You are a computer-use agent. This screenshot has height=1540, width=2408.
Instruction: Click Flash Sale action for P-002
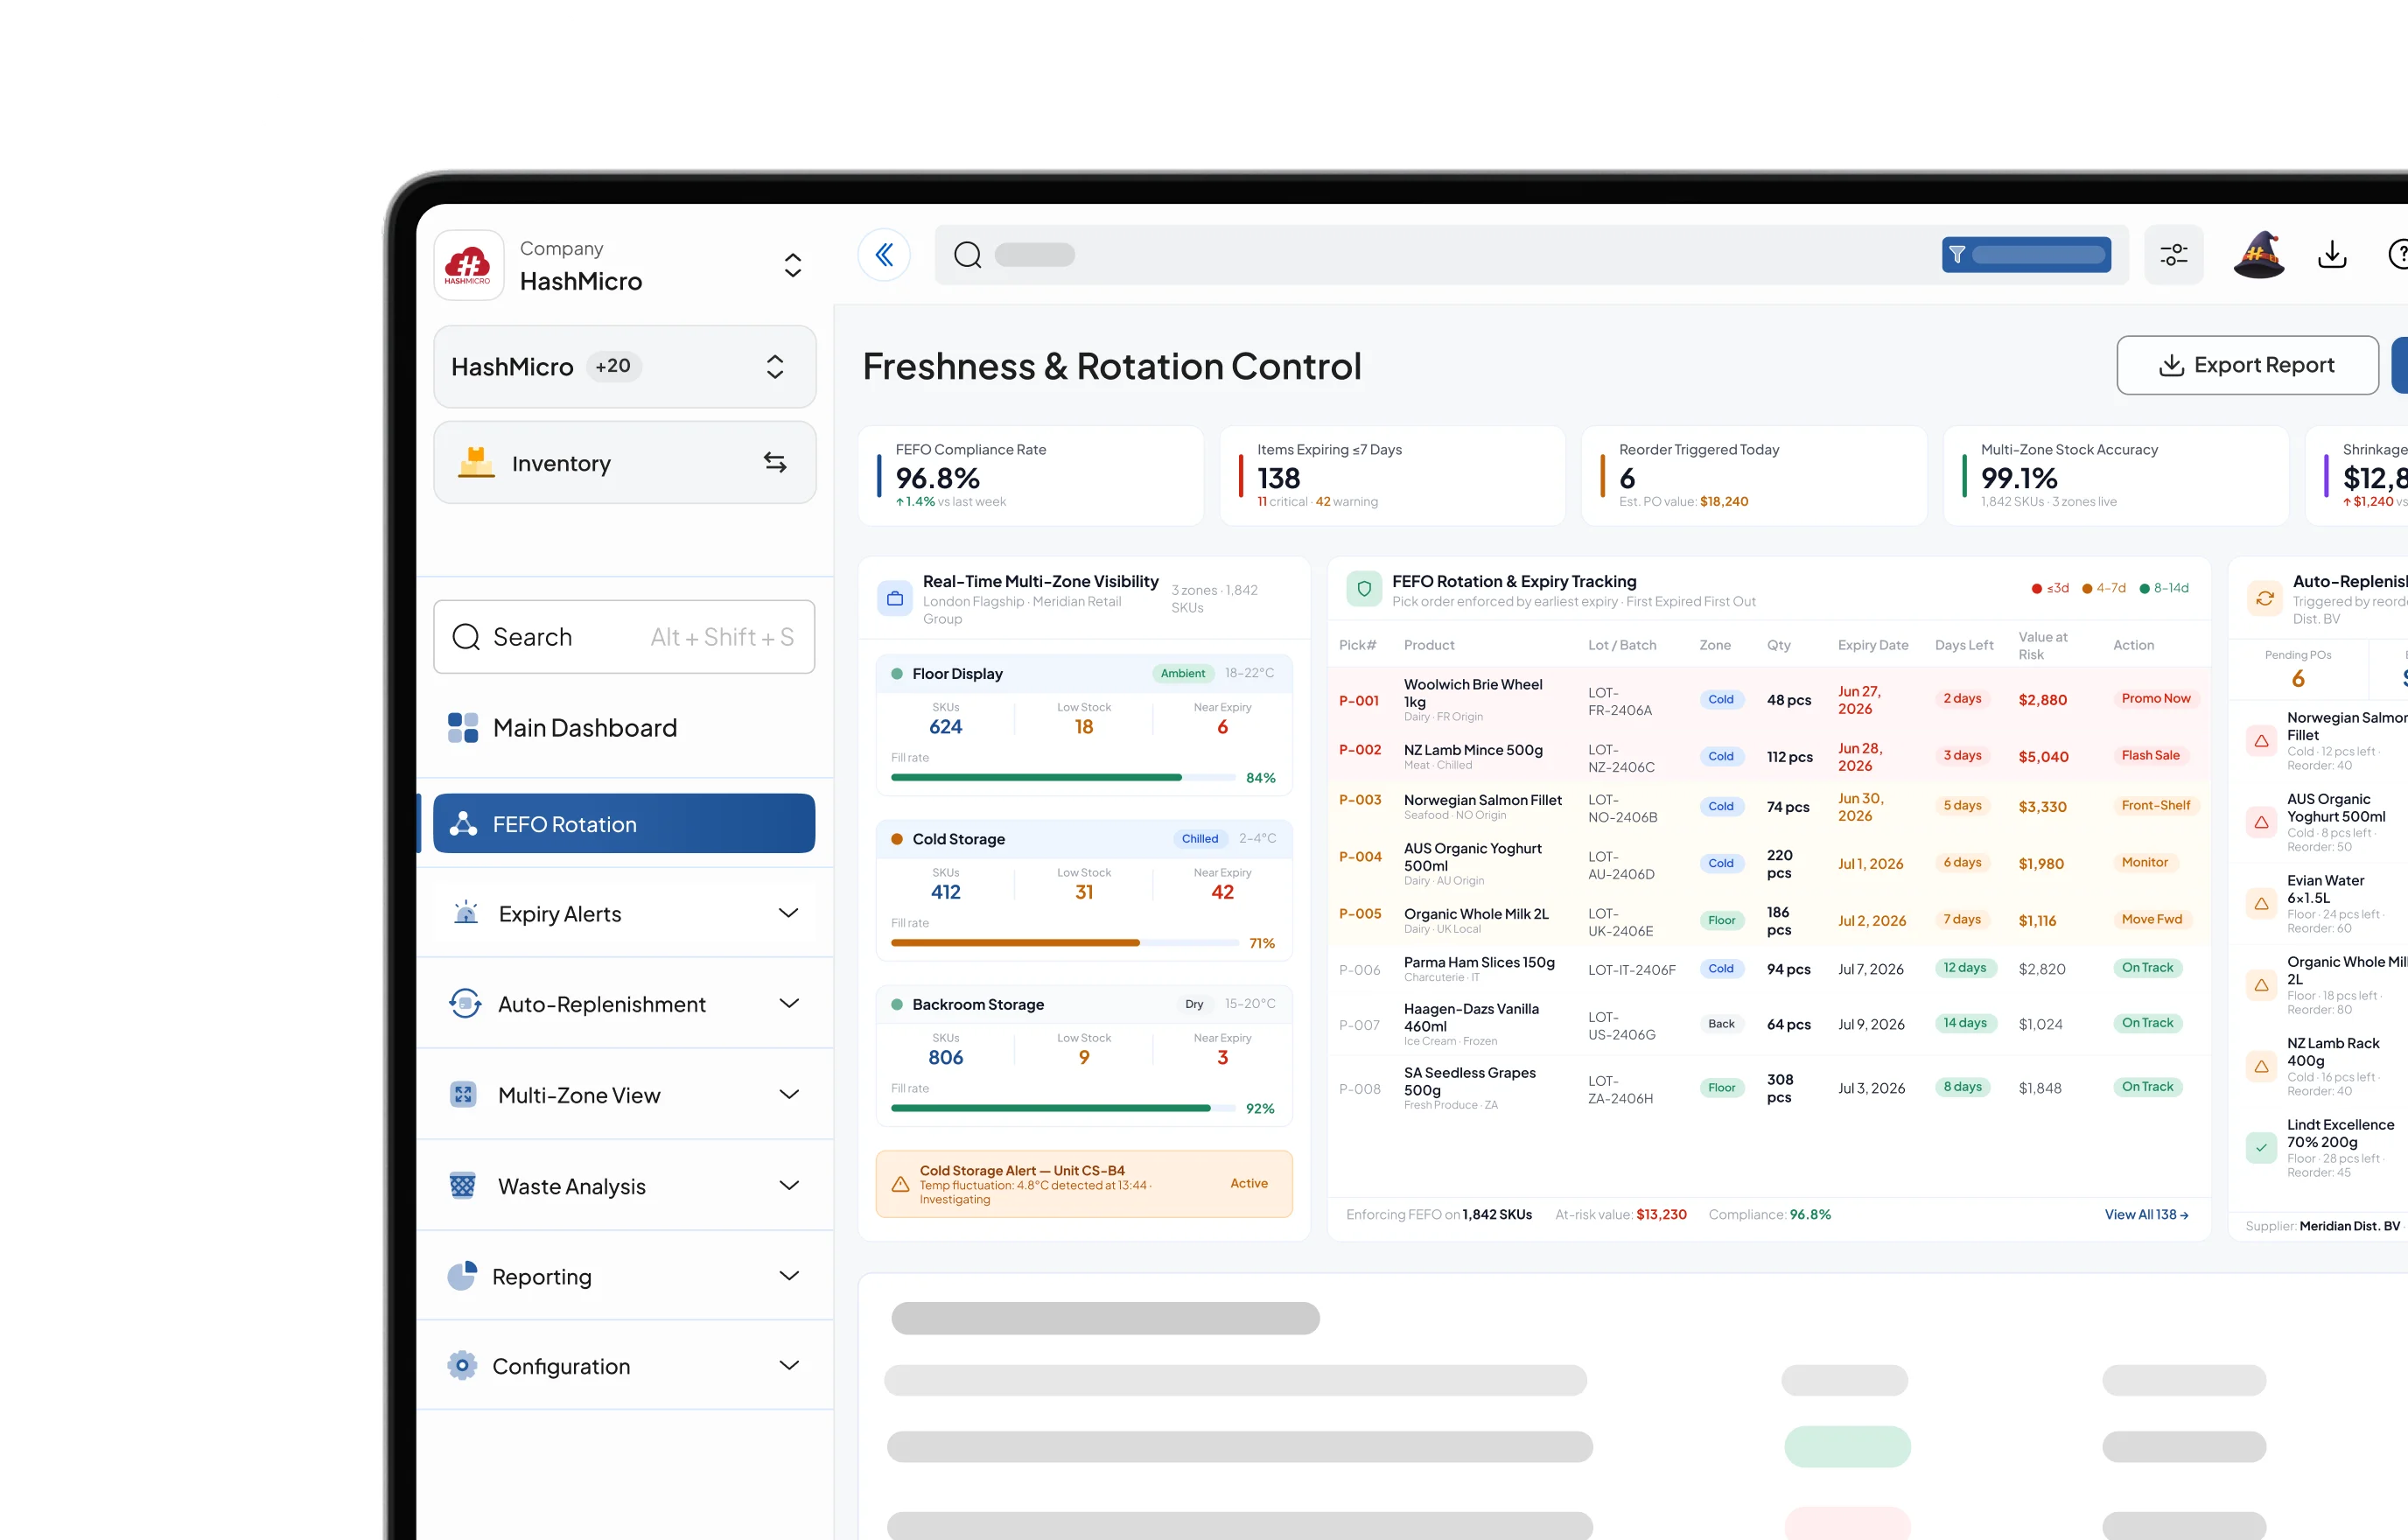pos(2150,755)
